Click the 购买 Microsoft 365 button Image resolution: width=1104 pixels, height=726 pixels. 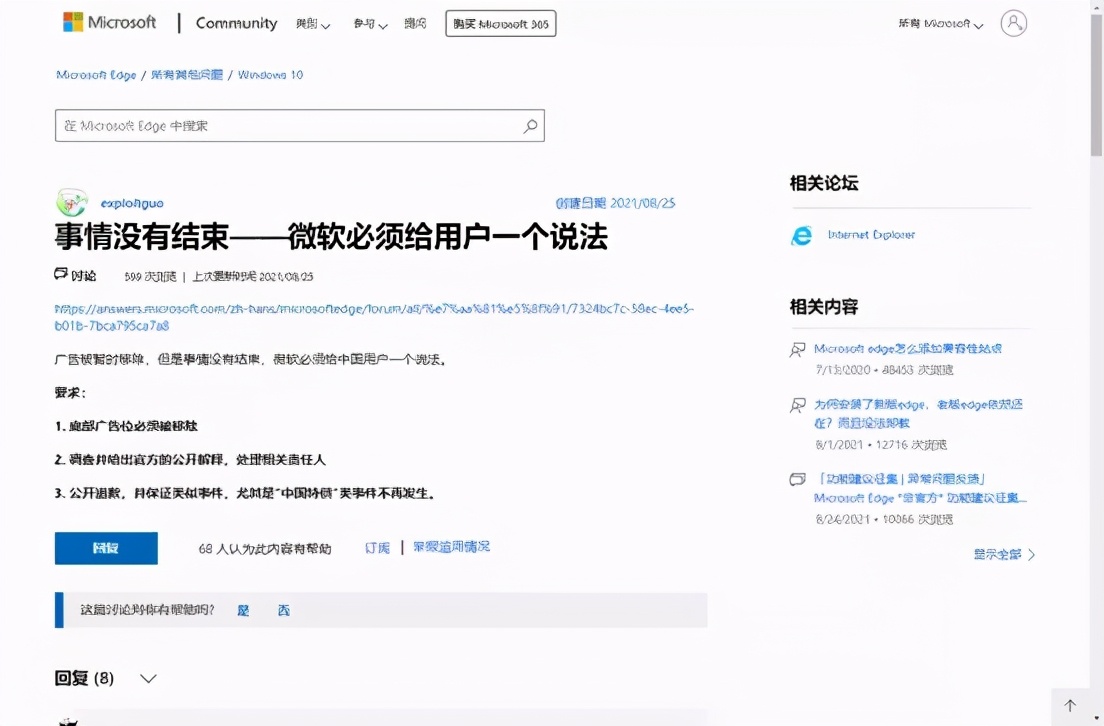tap(500, 22)
